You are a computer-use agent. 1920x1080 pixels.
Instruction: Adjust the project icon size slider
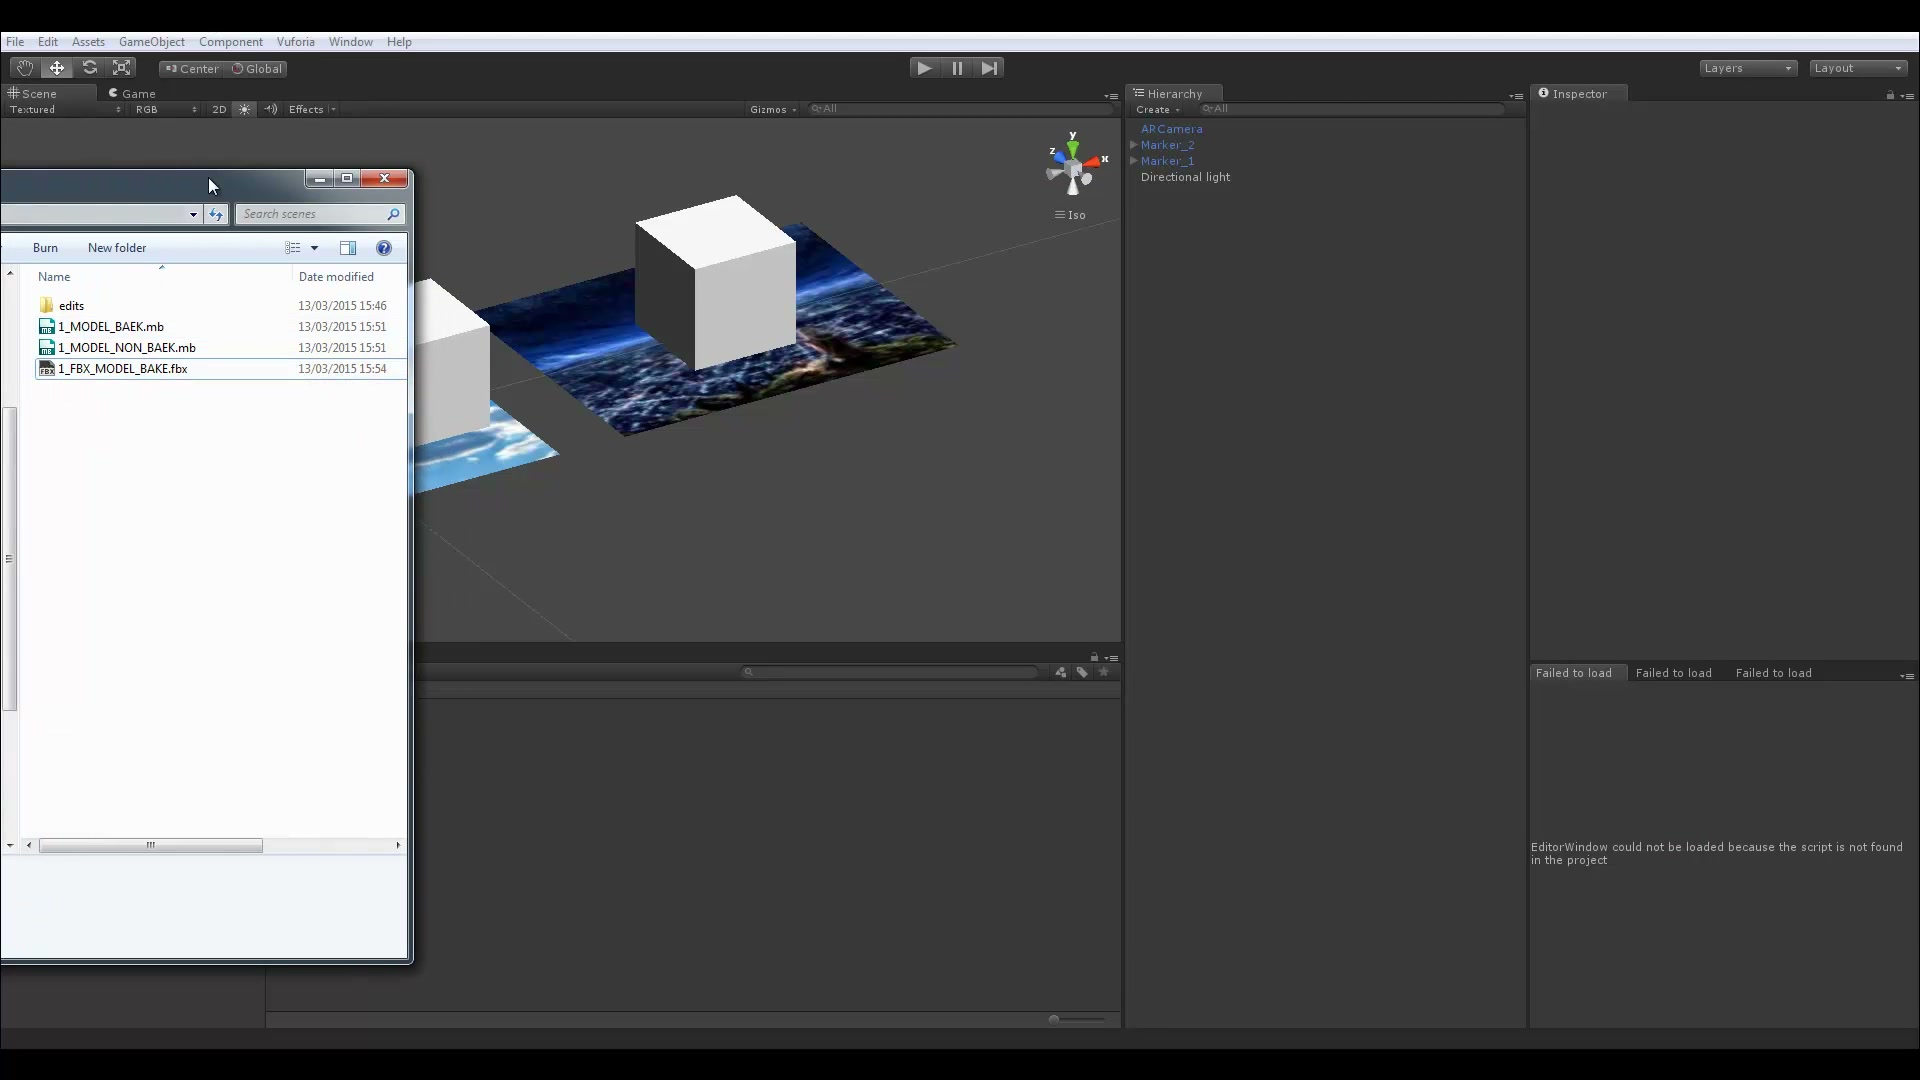click(1077, 1019)
